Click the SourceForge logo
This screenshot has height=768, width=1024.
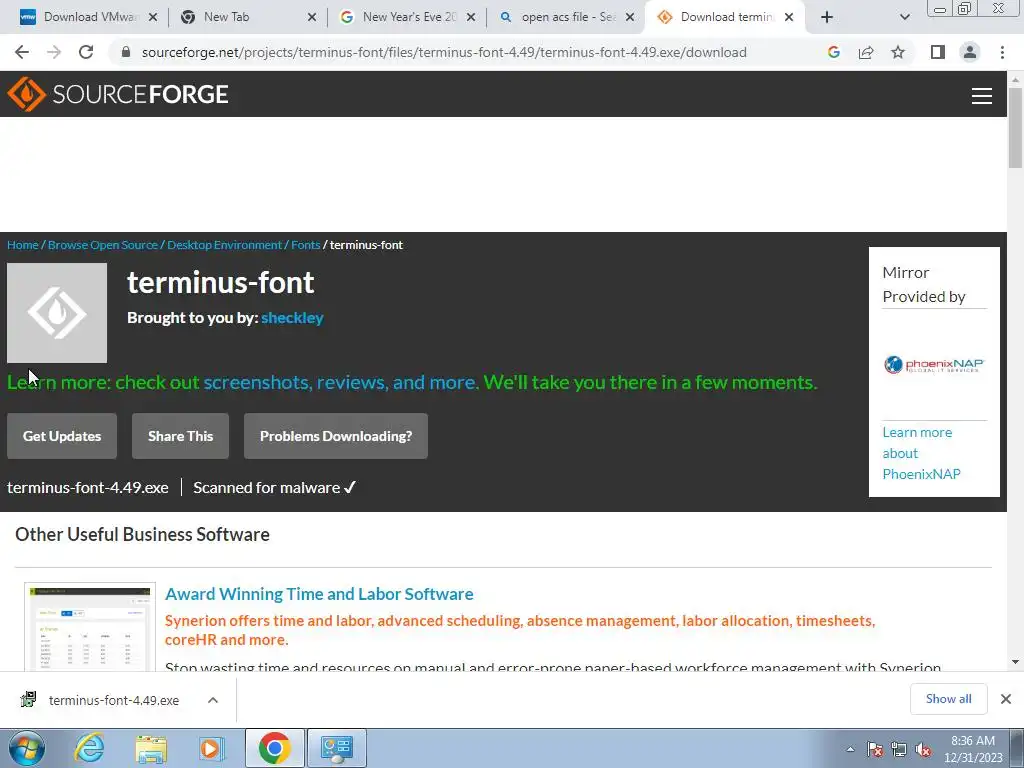click(118, 94)
